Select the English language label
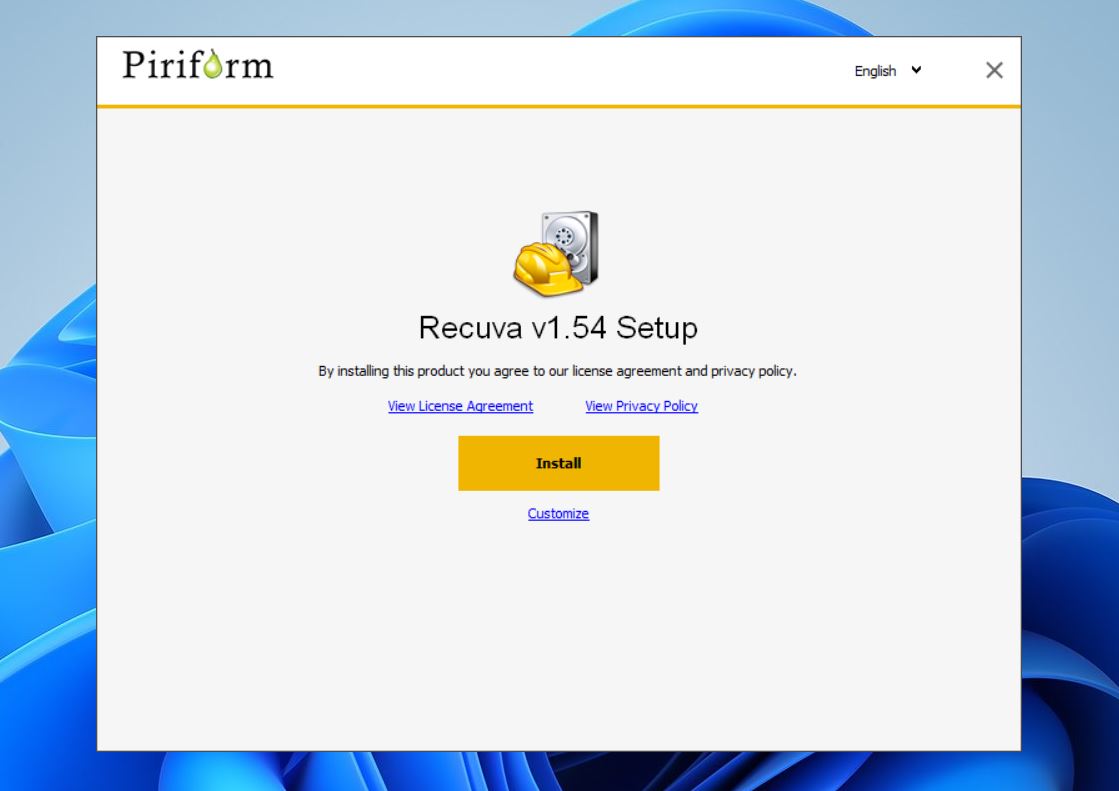The width and height of the screenshot is (1119, 791). (x=874, y=71)
